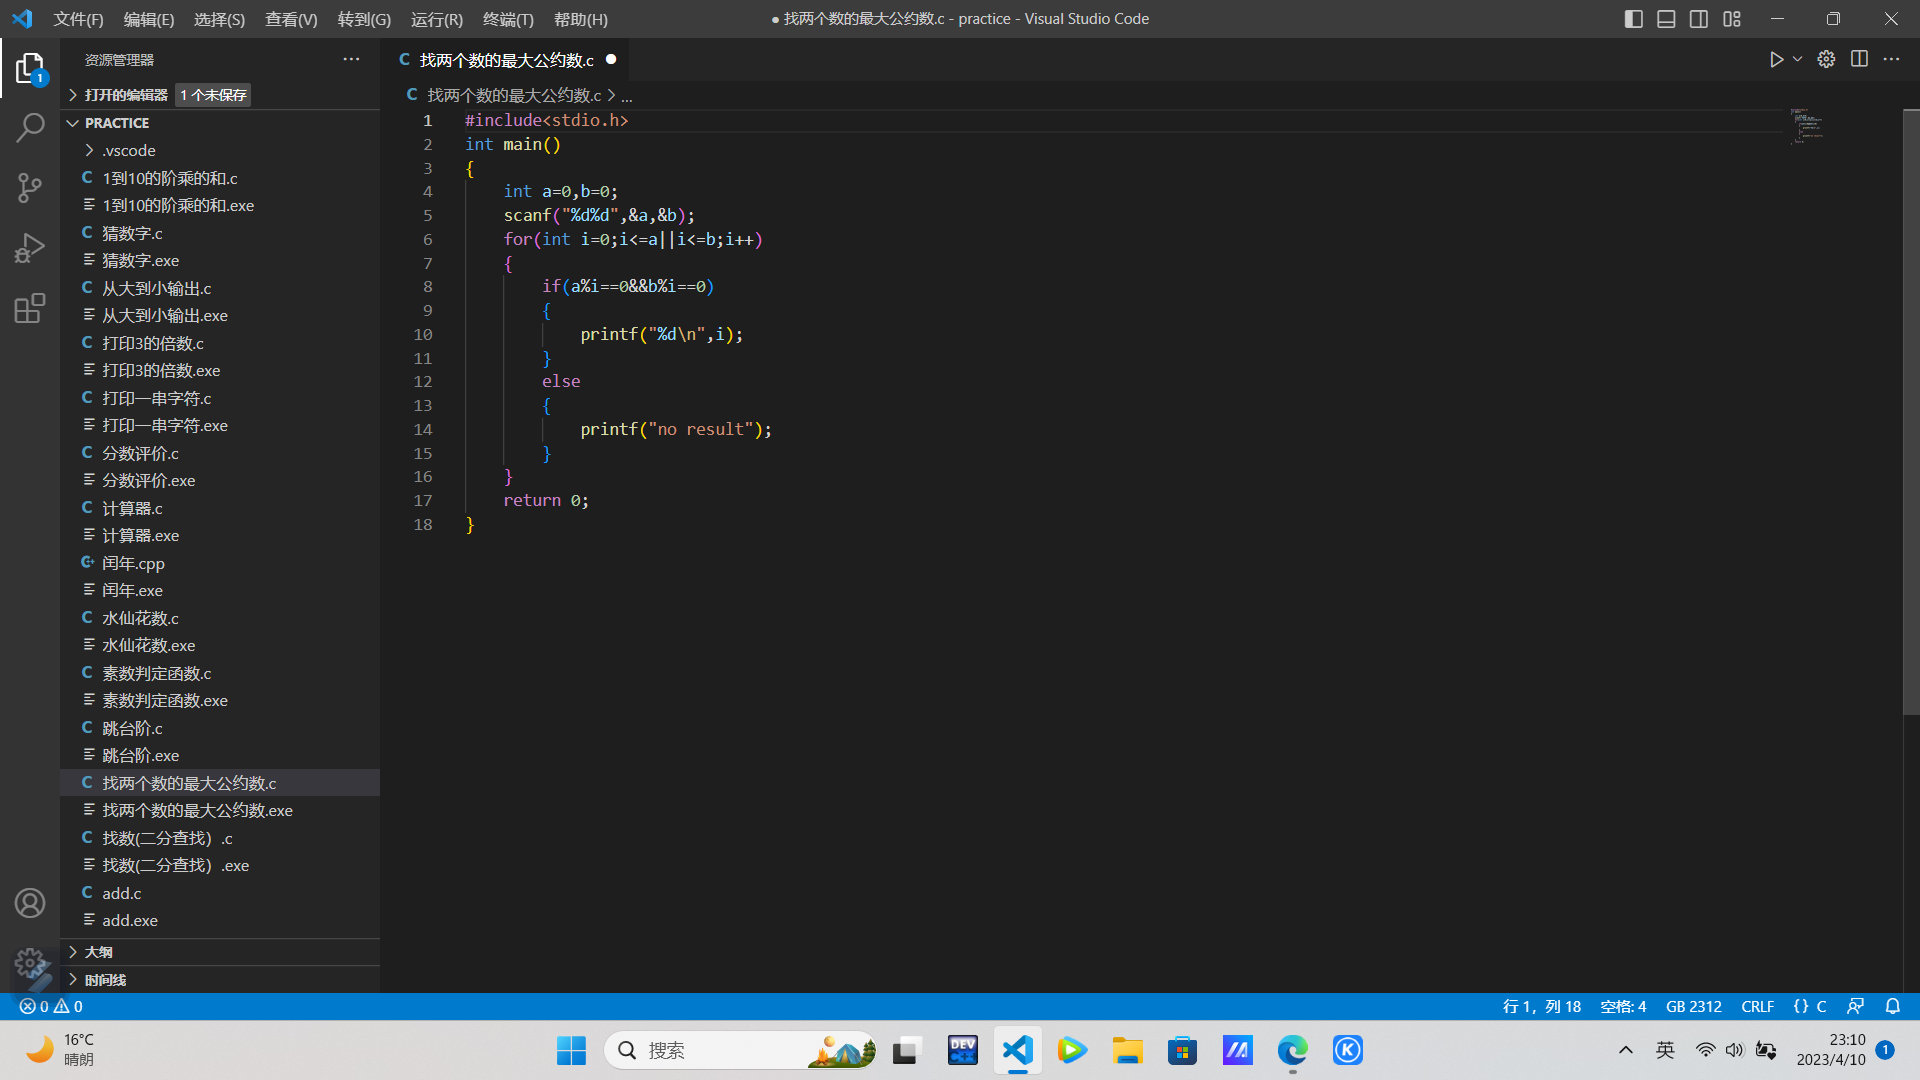This screenshot has width=1920, height=1080.
Task: Open 猜数字.c in the explorer
Action: 132,233
